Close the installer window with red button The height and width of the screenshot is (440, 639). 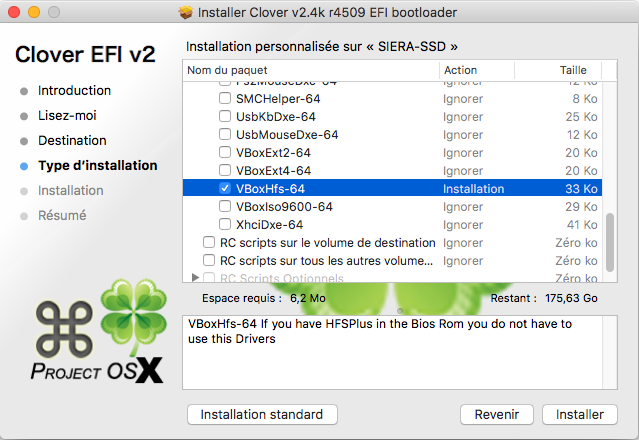[x=14, y=12]
